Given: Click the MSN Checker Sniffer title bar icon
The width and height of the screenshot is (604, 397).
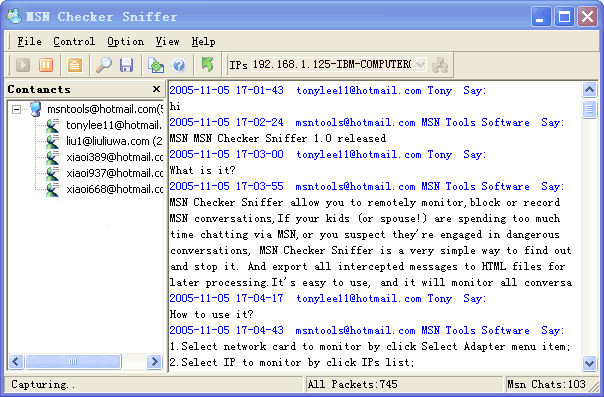Looking at the screenshot, I should pyautogui.click(x=14, y=16).
